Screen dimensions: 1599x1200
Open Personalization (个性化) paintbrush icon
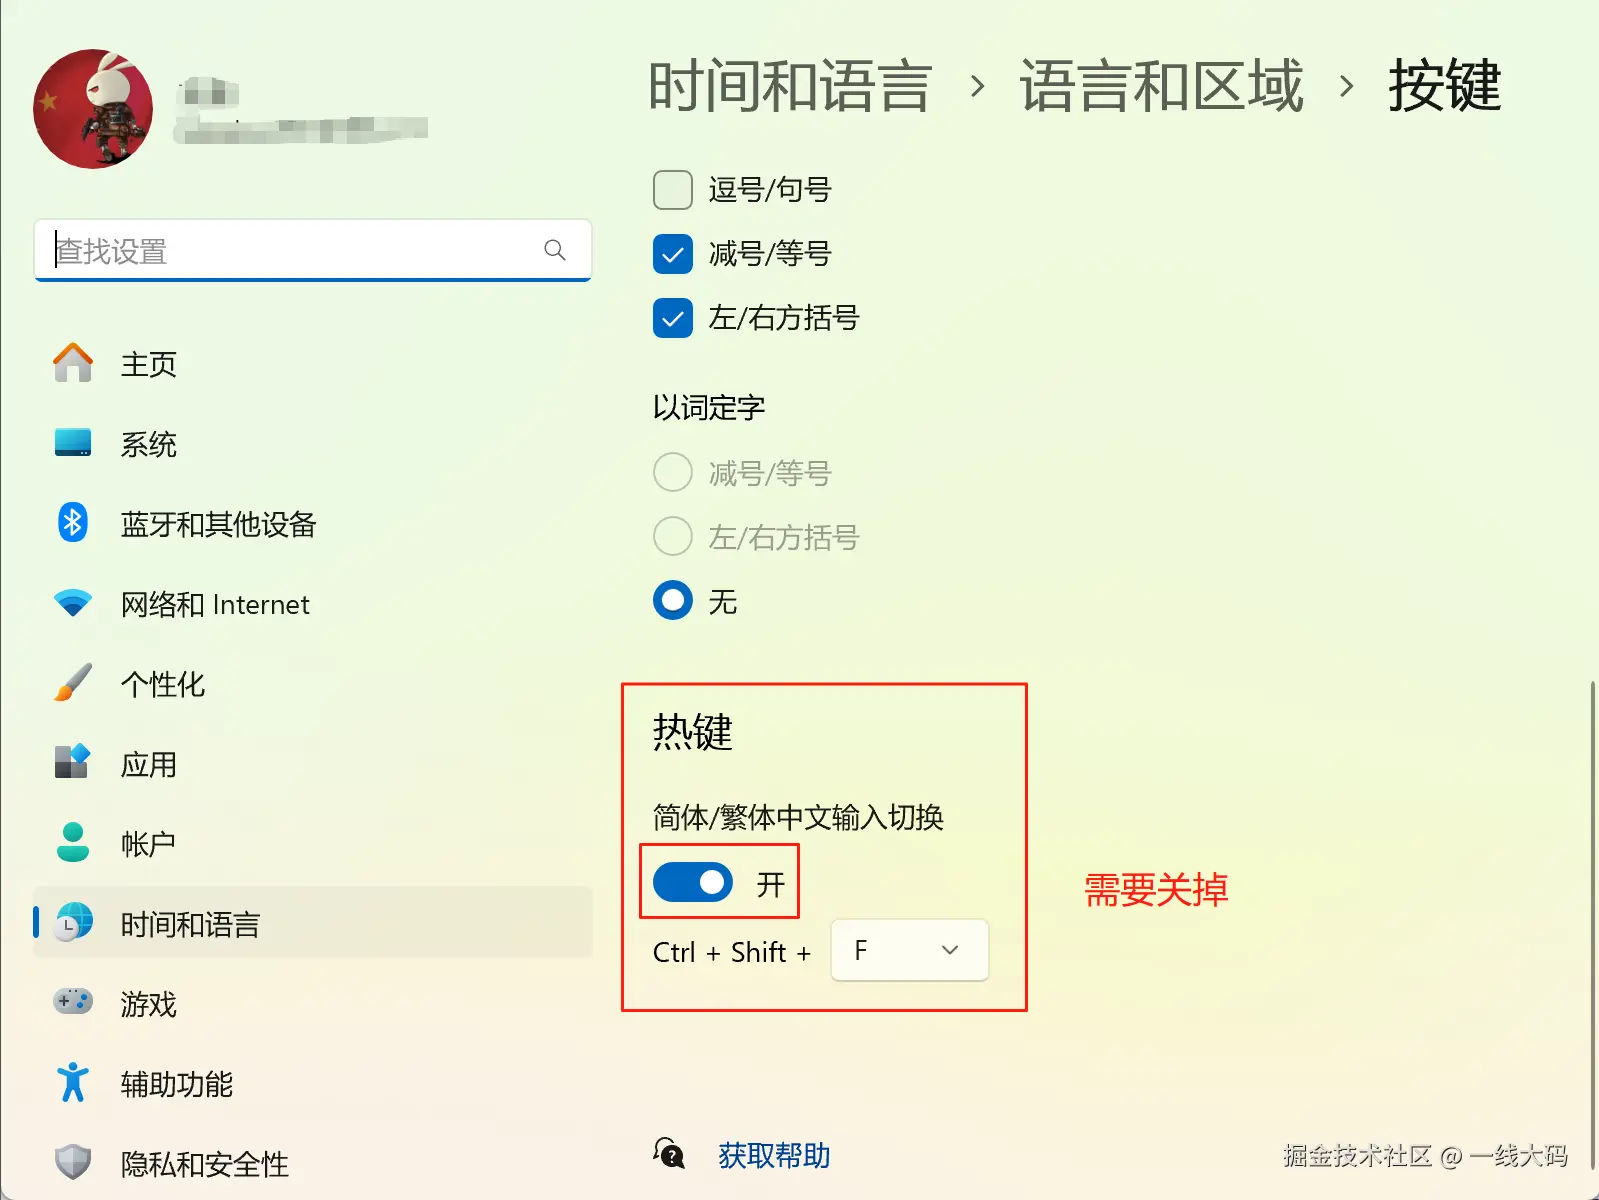click(x=73, y=683)
